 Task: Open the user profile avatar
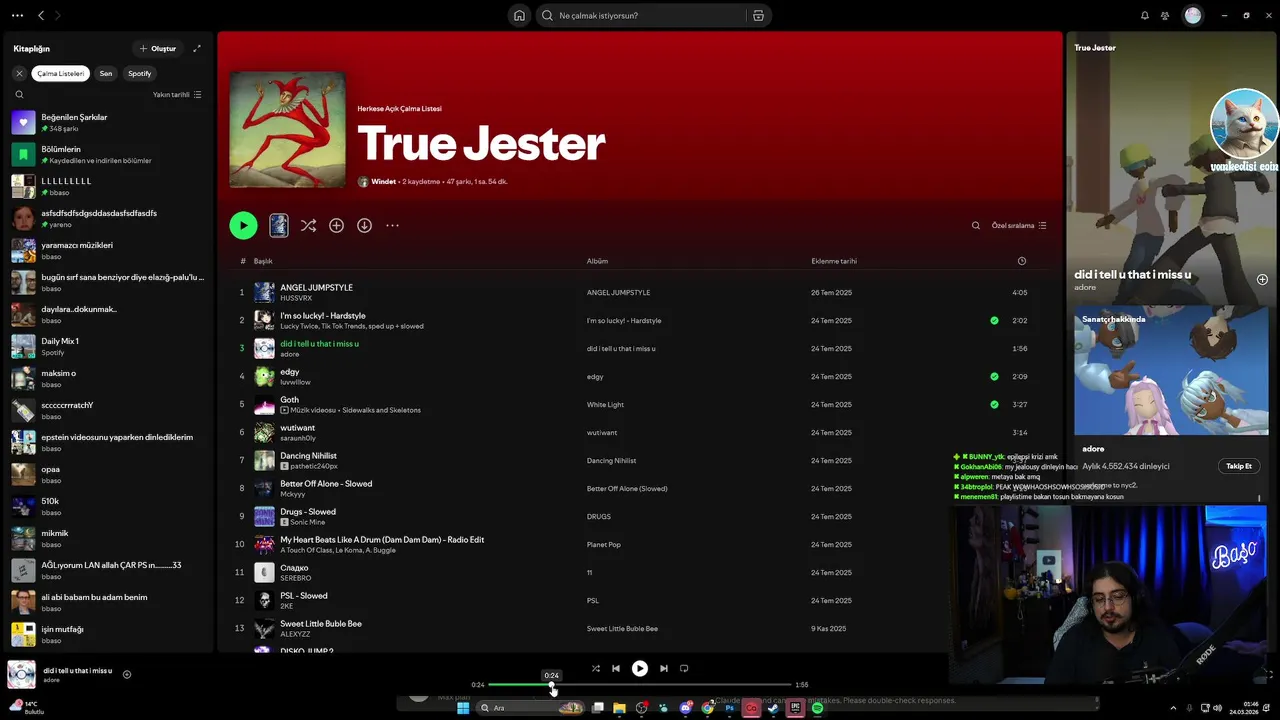(1192, 15)
